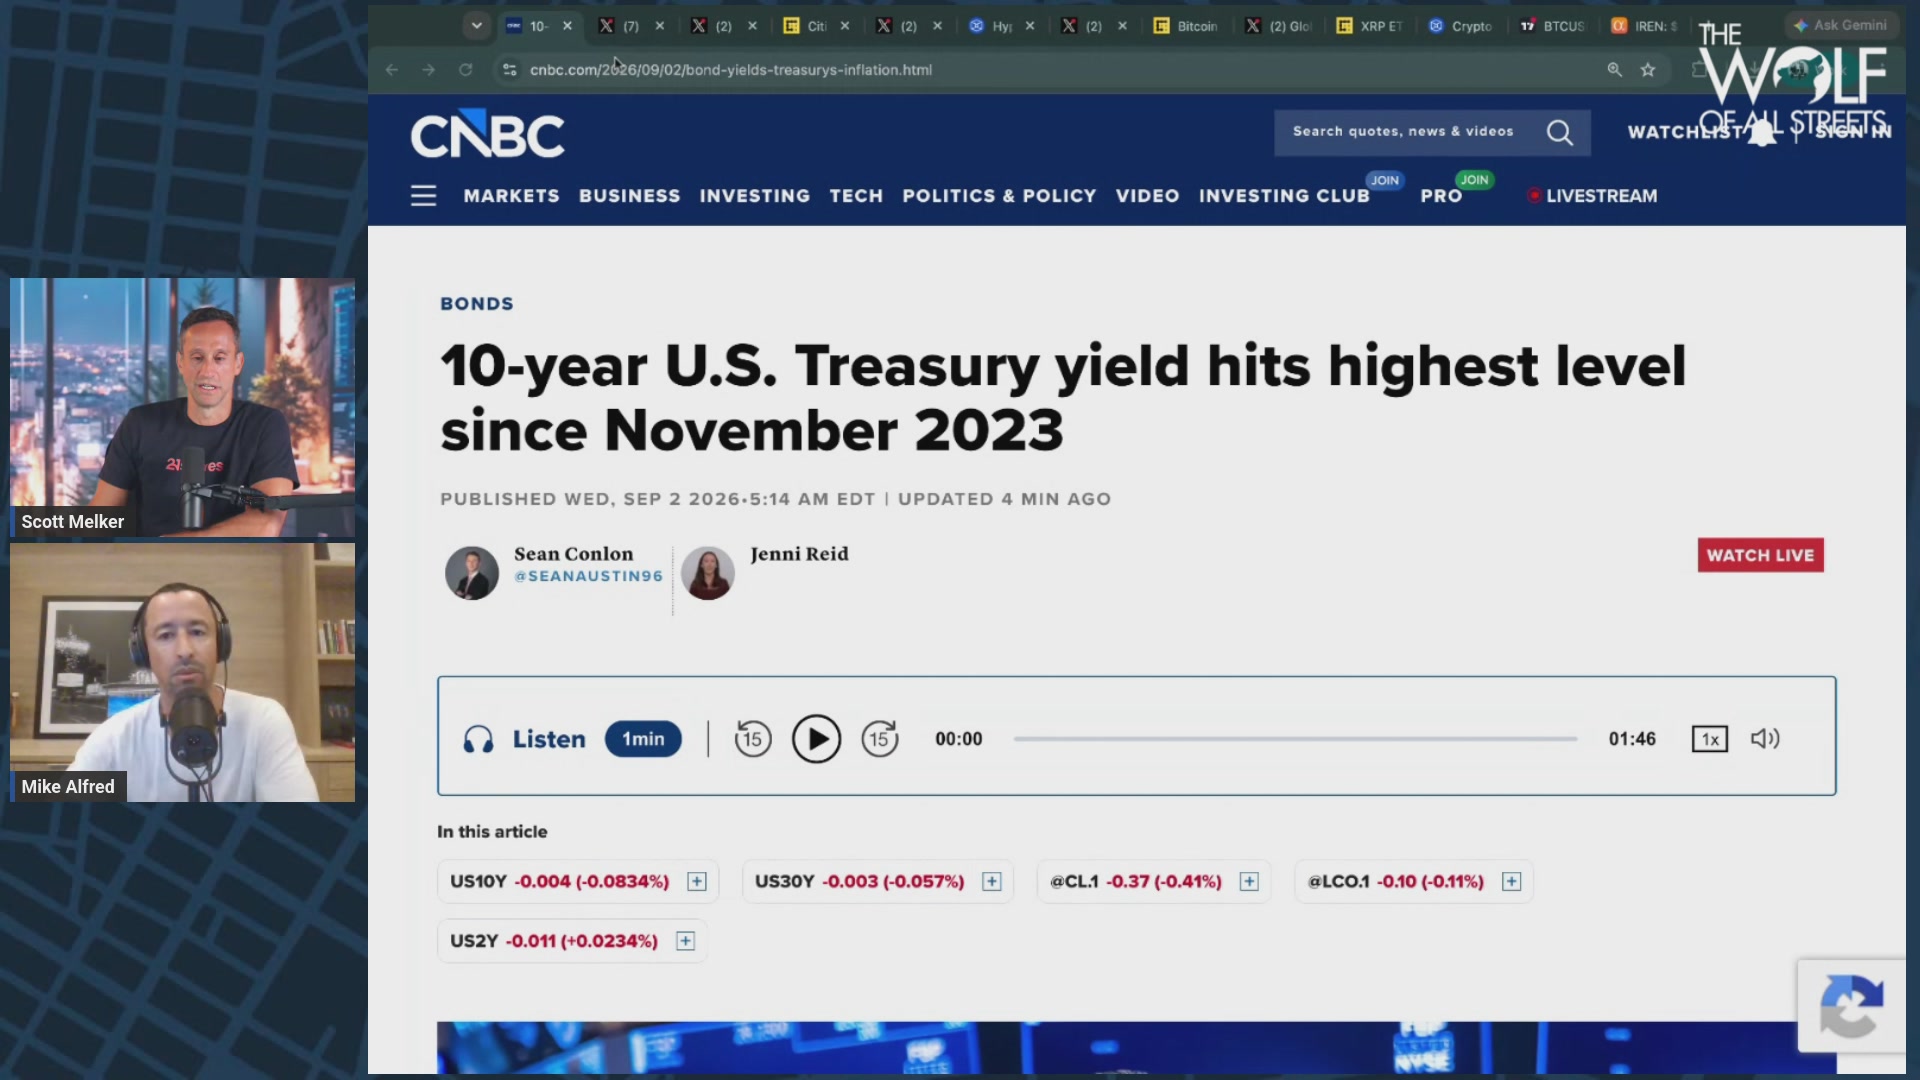This screenshot has height=1080, width=1920.
Task: Click the CNBC logo
Action: click(487, 133)
